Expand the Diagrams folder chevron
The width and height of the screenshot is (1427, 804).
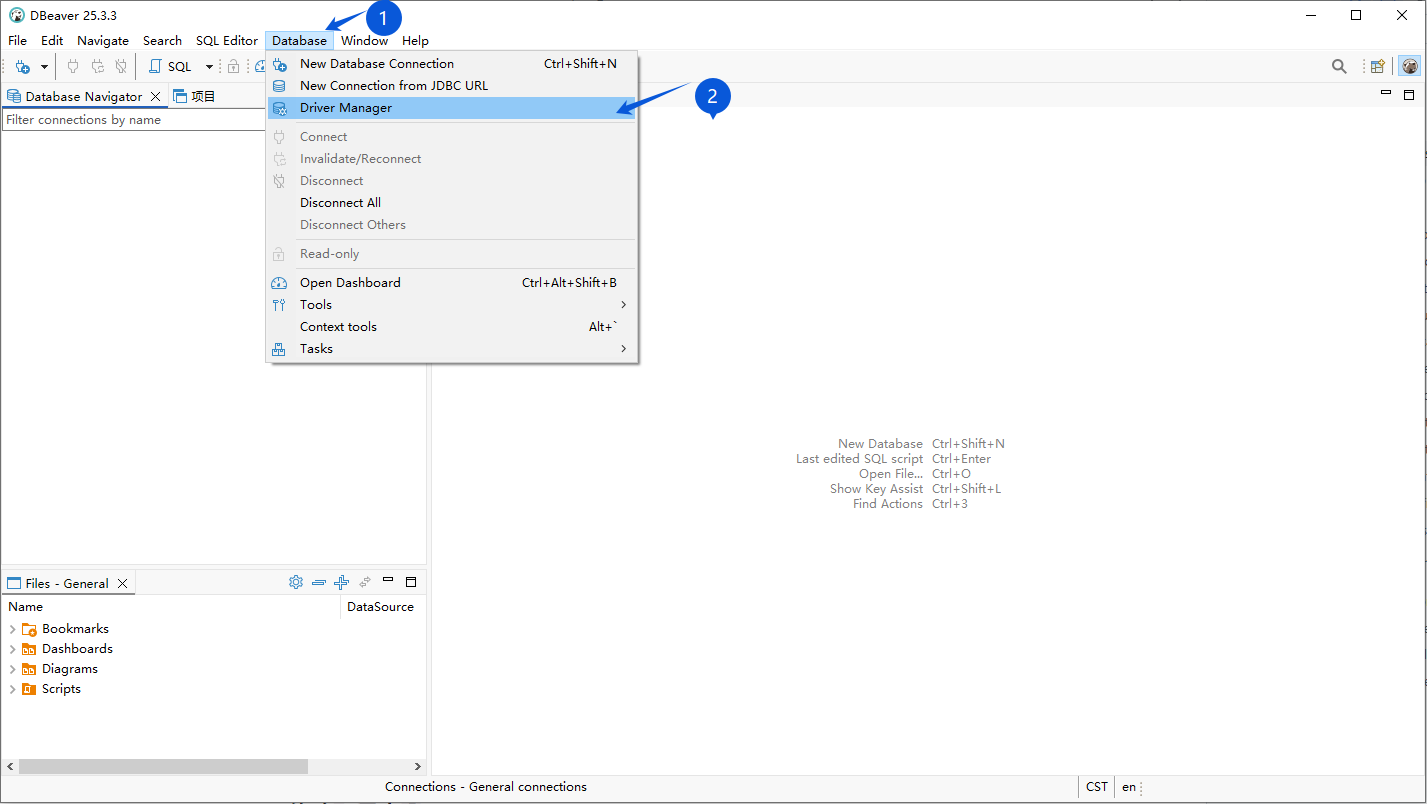click(12, 669)
